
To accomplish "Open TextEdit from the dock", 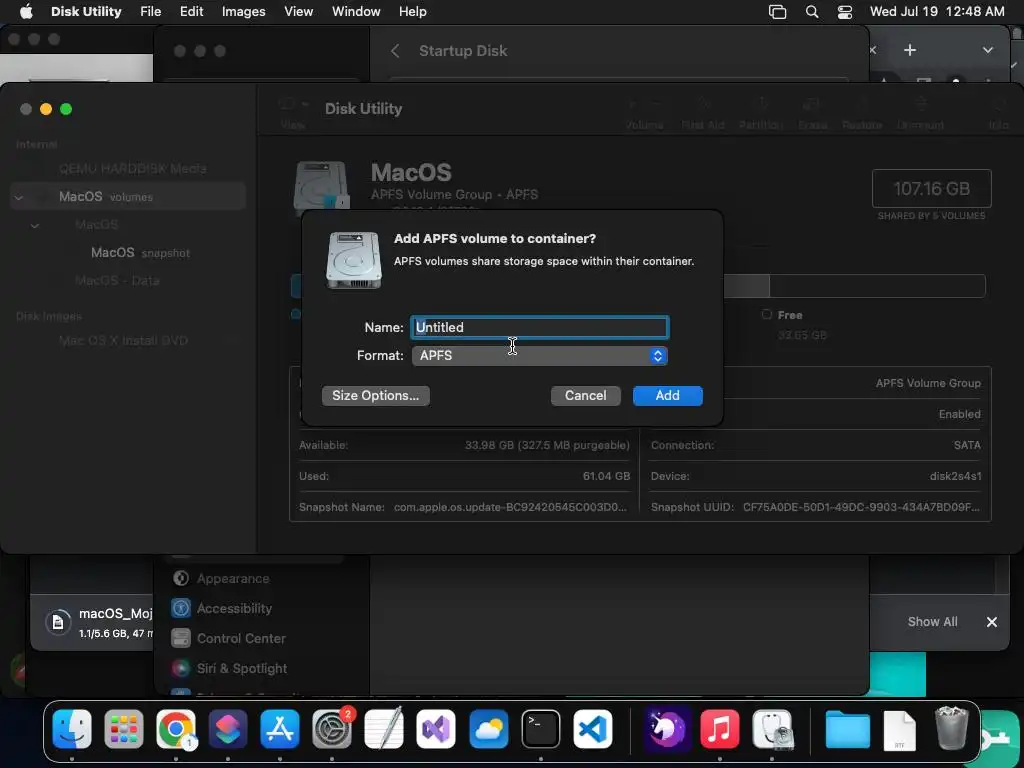I will (384, 729).
